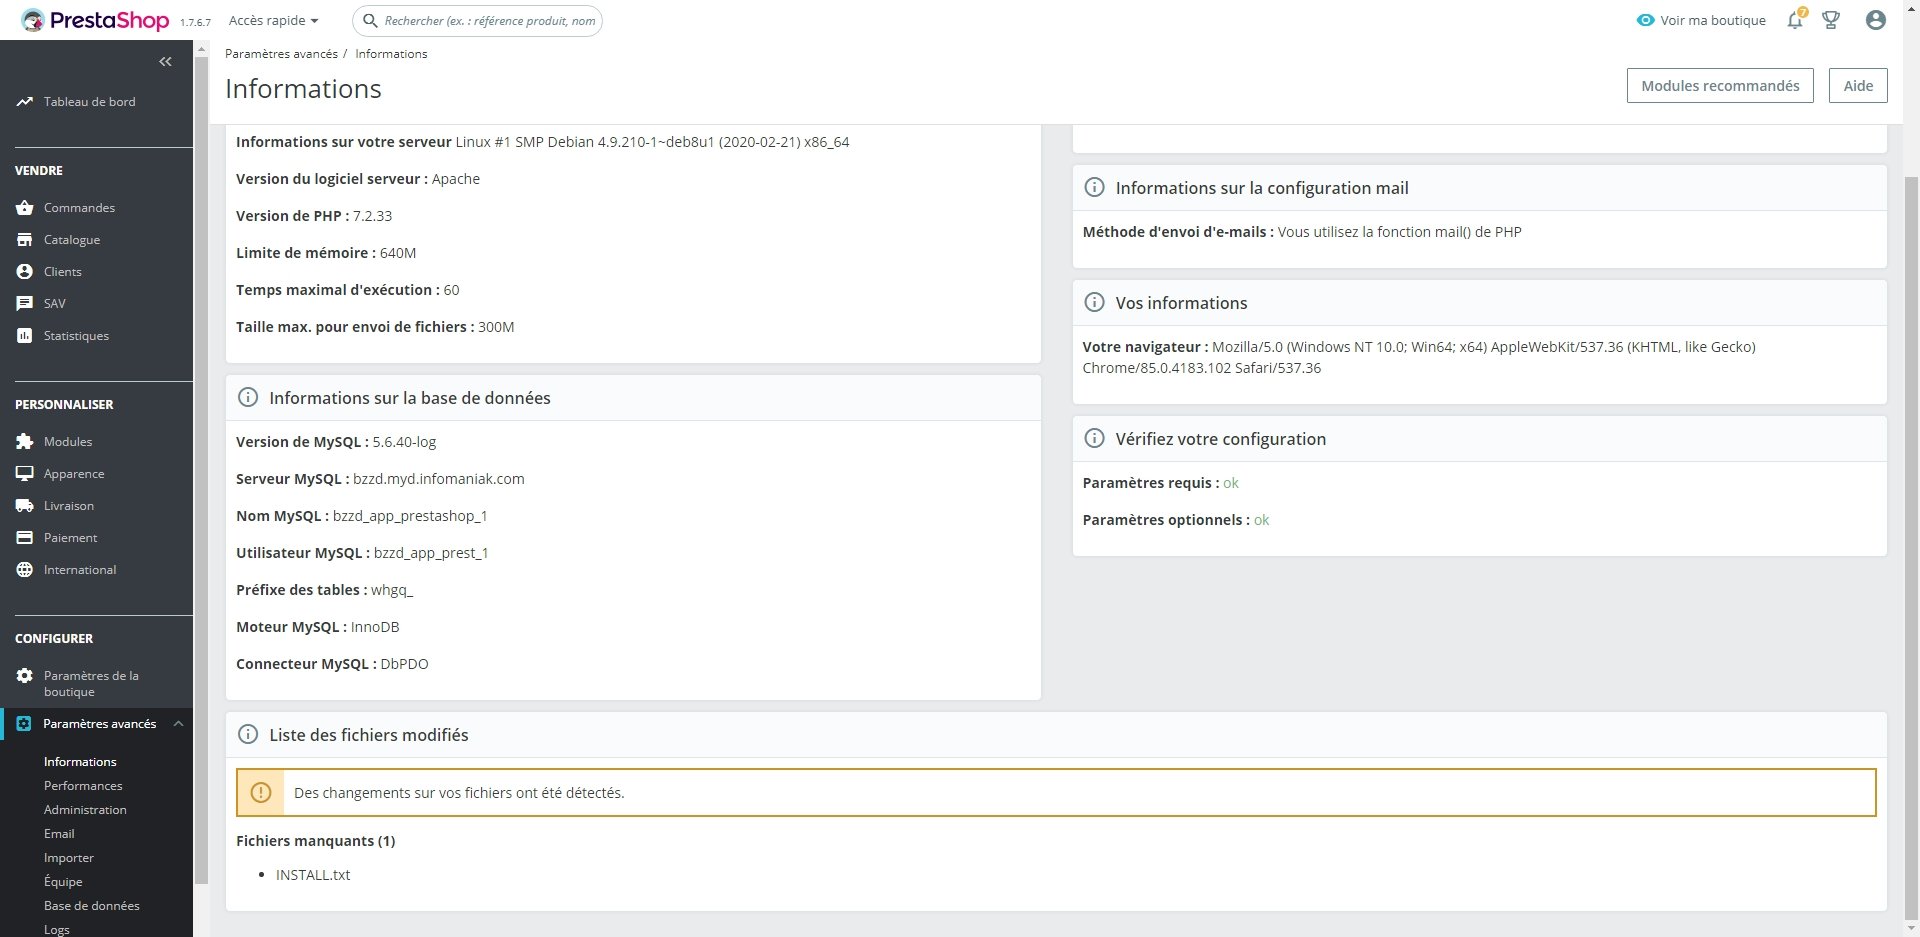Focus the Rechercher search field

pyautogui.click(x=478, y=20)
